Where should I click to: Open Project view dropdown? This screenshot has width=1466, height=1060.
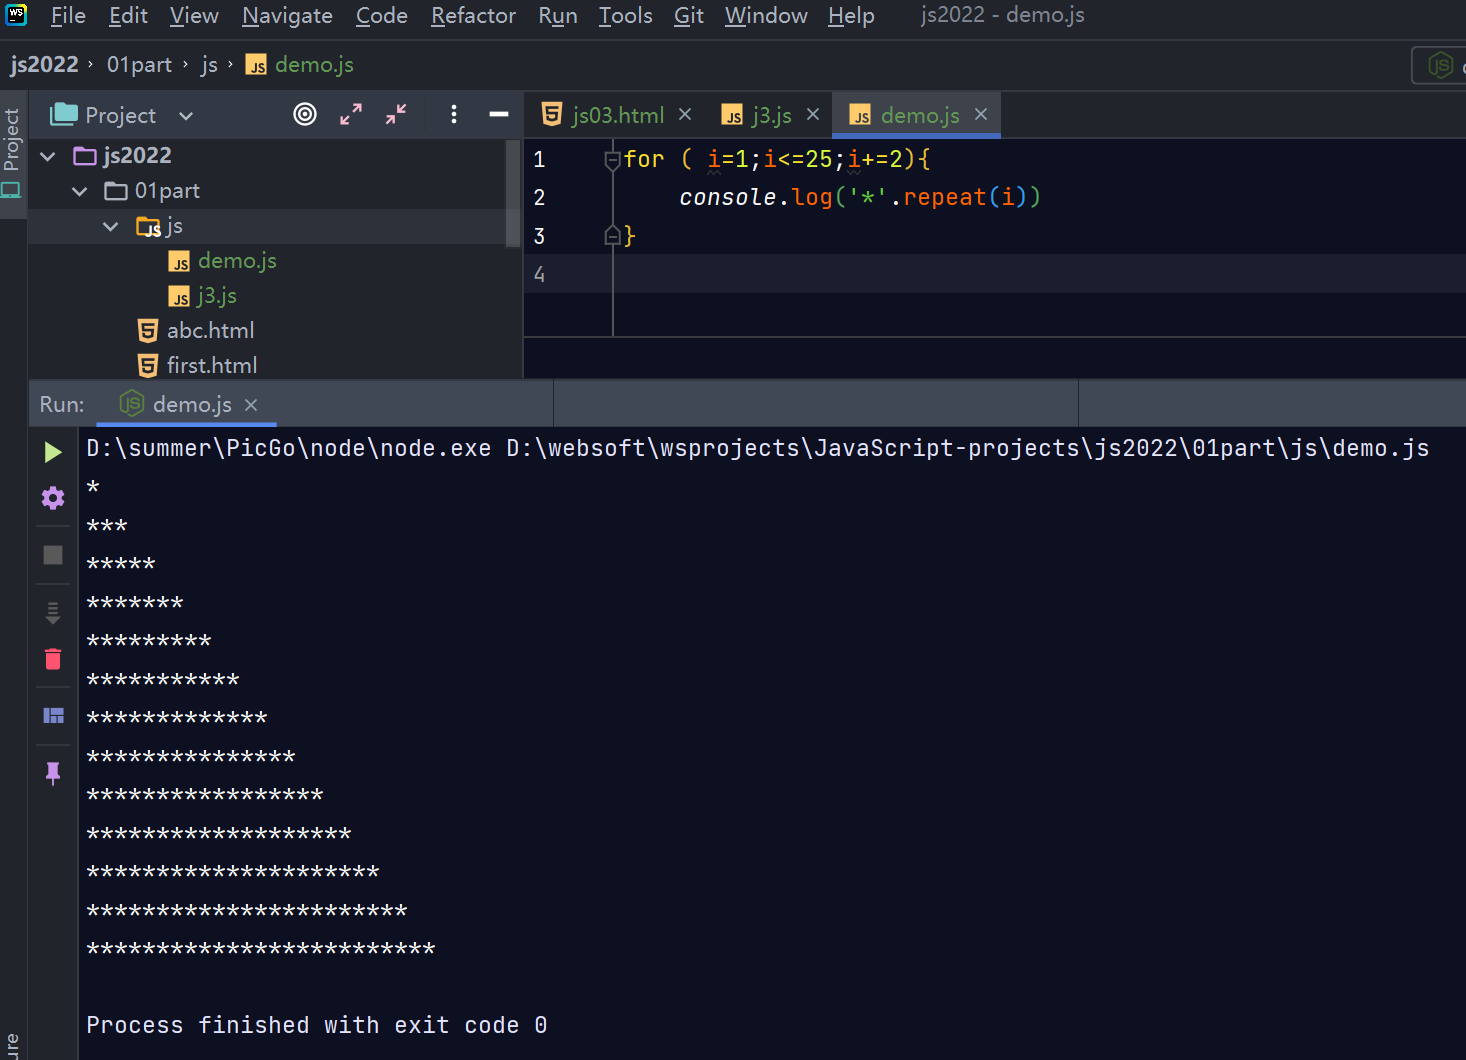121,115
